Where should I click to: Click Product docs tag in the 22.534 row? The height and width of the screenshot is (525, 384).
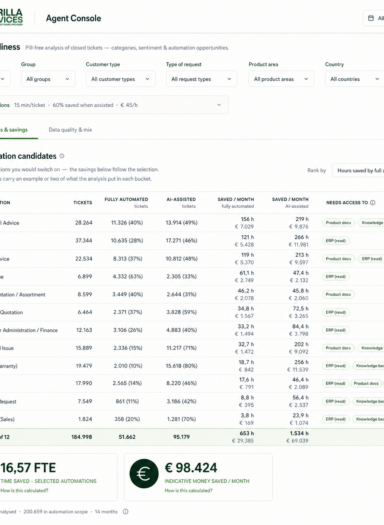(338, 259)
